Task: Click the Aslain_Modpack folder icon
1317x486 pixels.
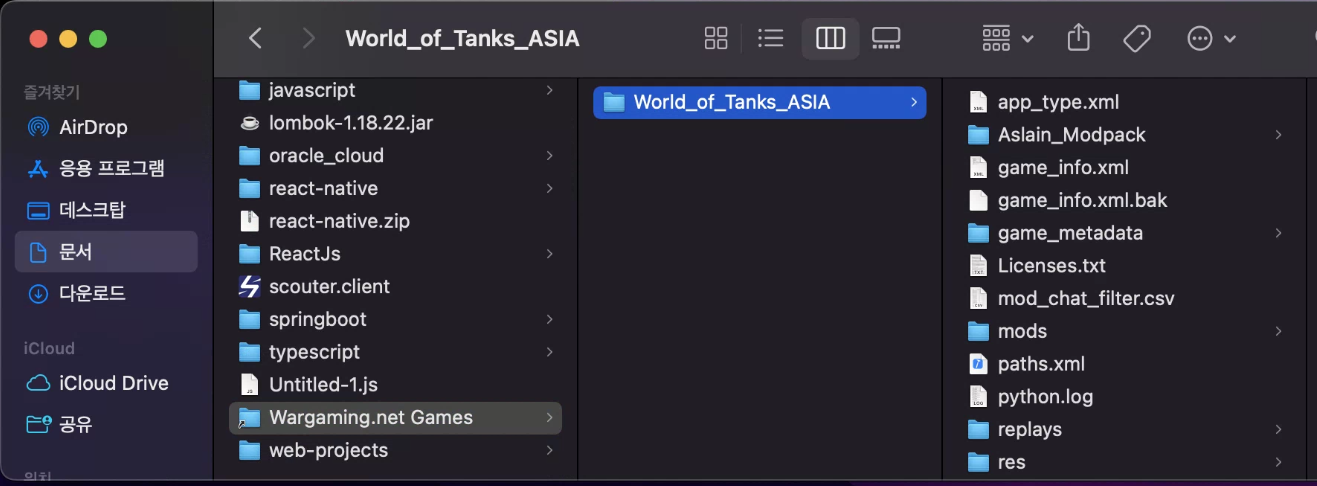Action: tap(978, 134)
